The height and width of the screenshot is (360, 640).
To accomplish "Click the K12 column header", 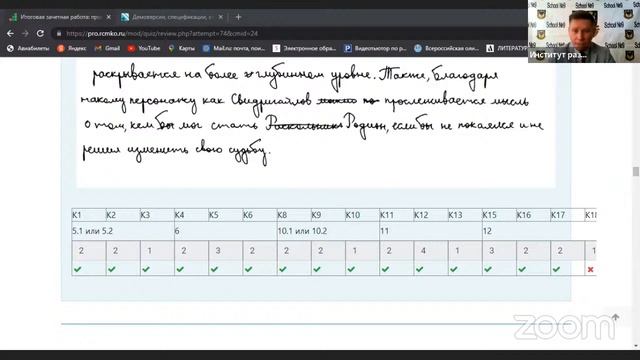I will 432,215.
